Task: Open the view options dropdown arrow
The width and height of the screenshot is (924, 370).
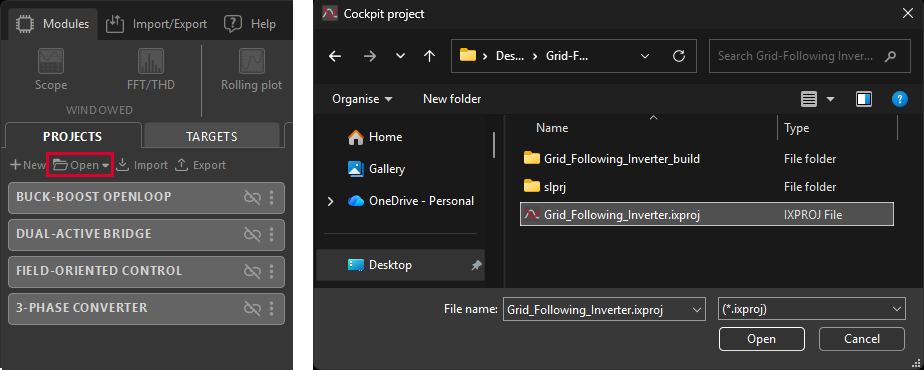Action: click(831, 99)
